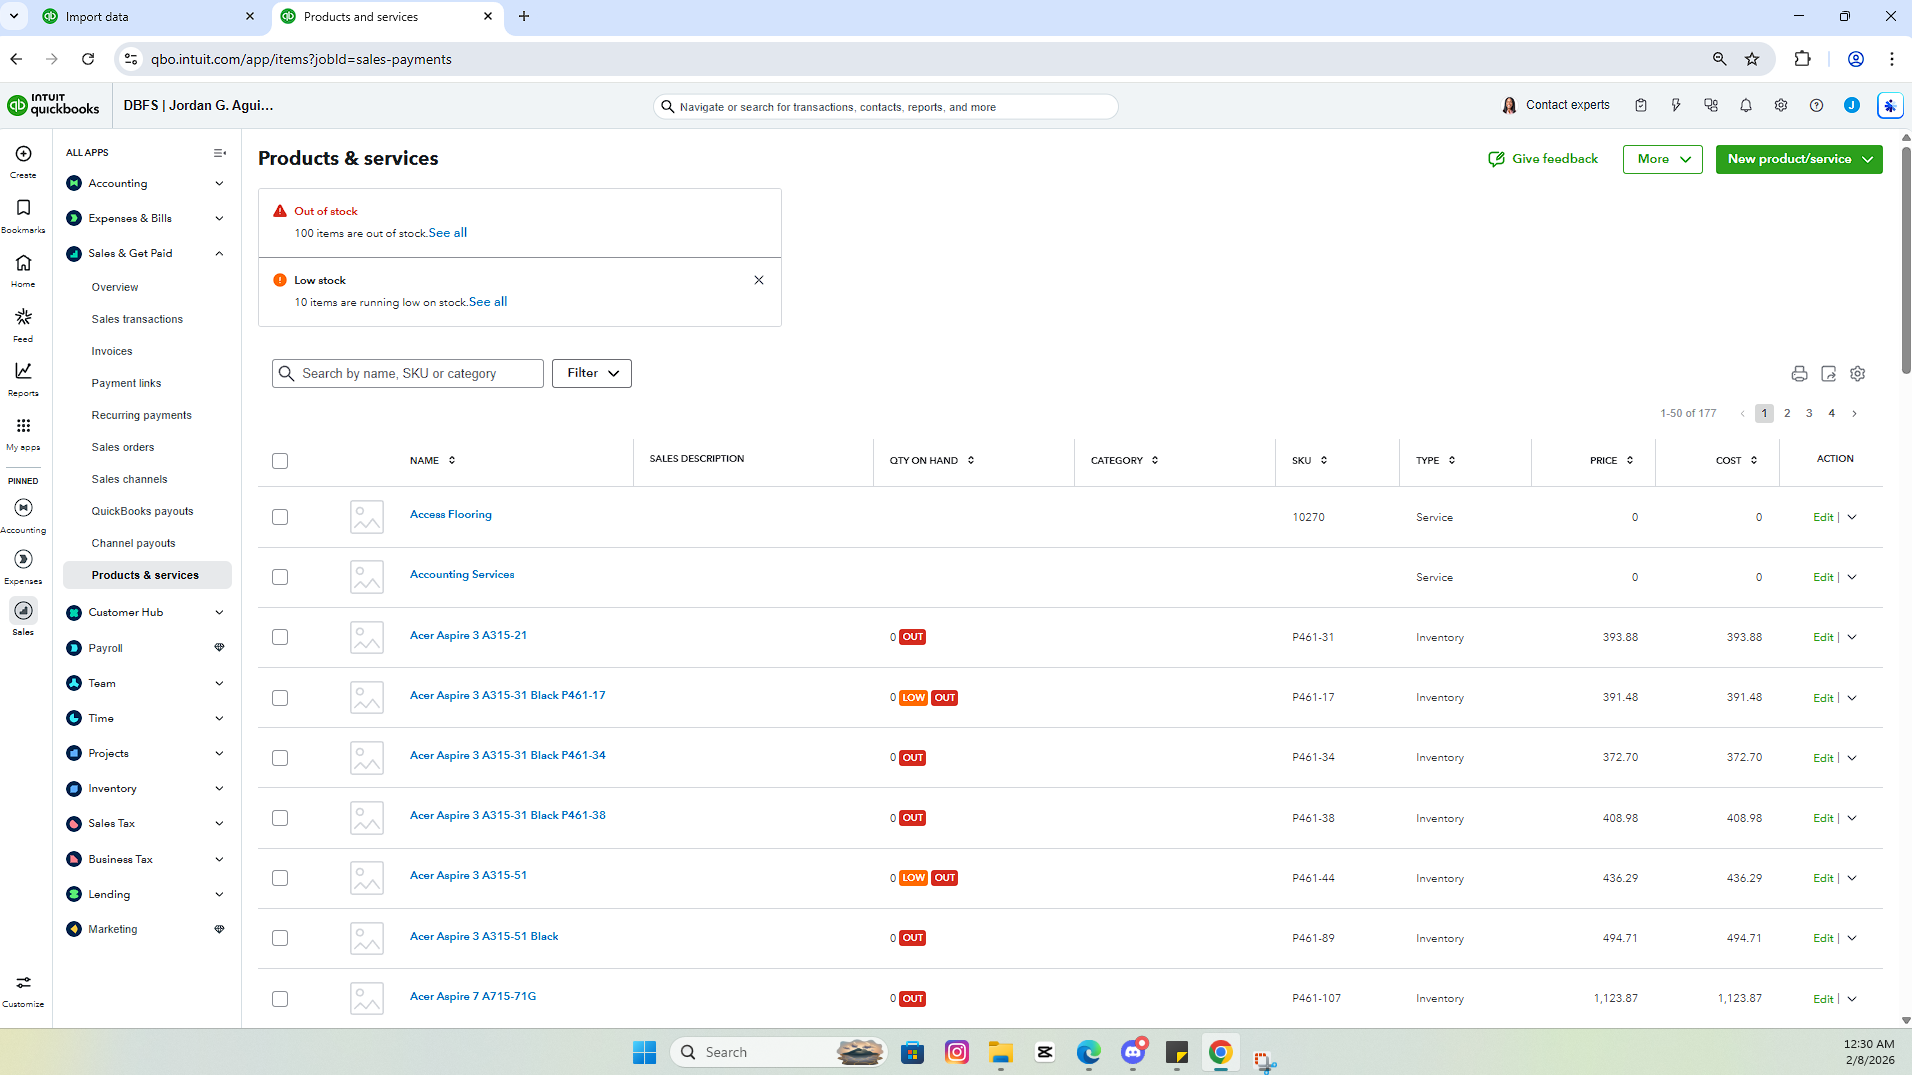
Task: Expand the More dropdown button
Action: (1662, 159)
